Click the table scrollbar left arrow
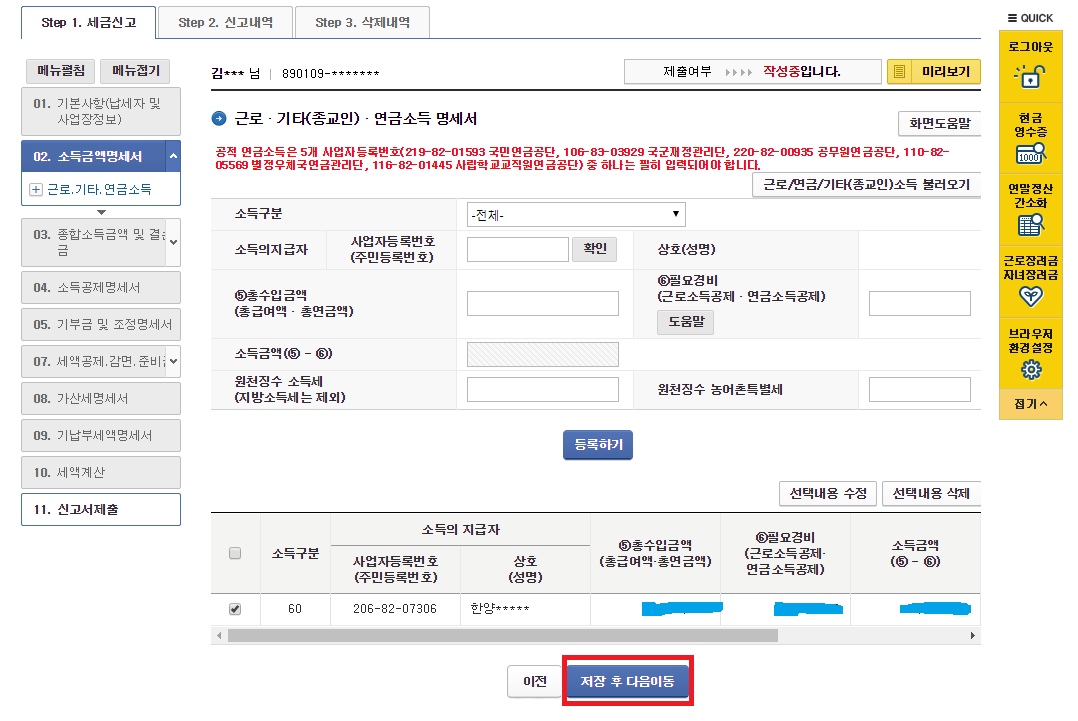This screenshot has width=1078, height=721. tap(219, 636)
